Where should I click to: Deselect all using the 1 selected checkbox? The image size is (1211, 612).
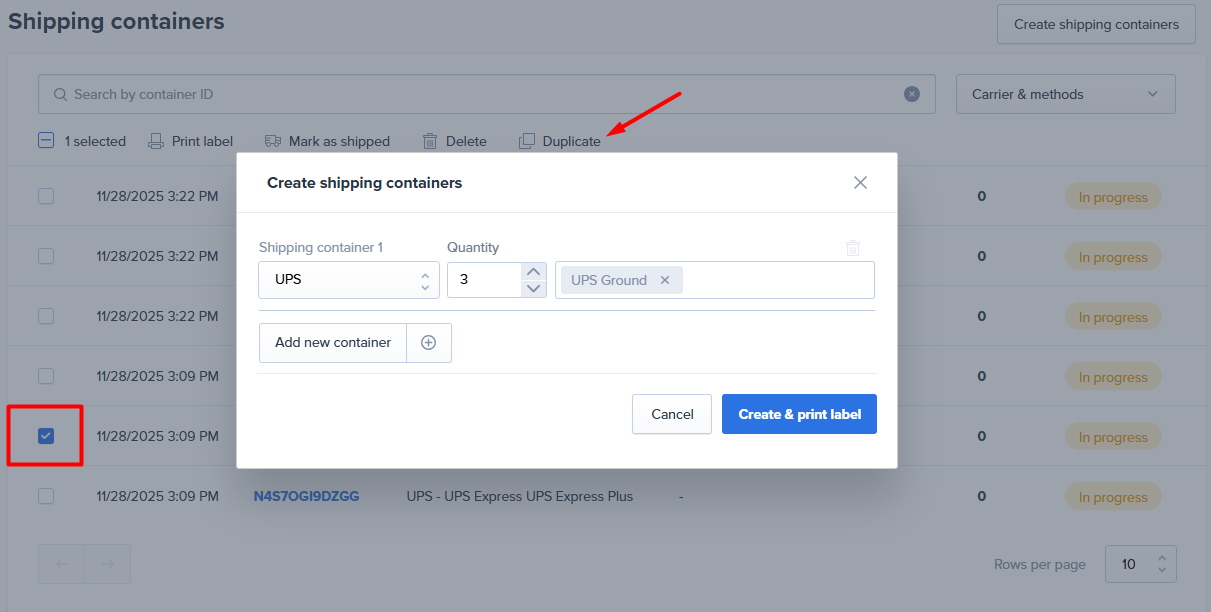[x=46, y=141]
